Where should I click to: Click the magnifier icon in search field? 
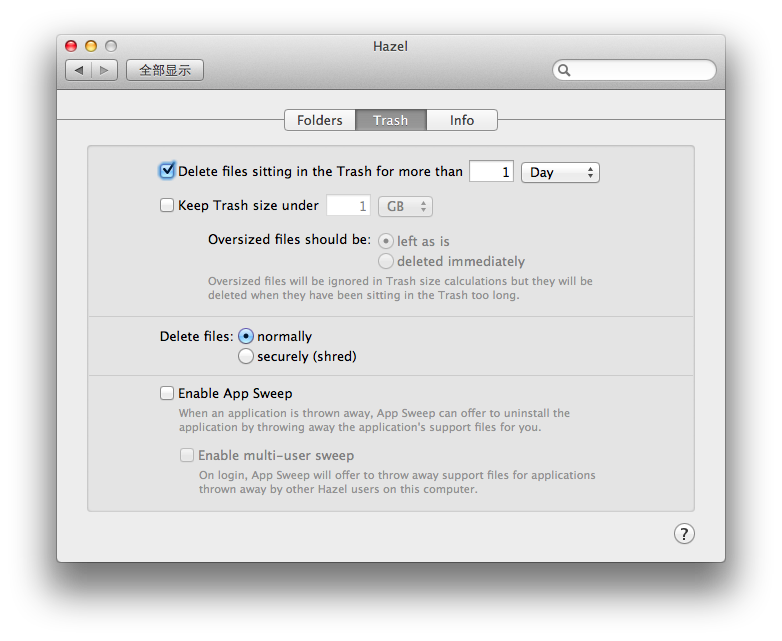[x=564, y=70]
